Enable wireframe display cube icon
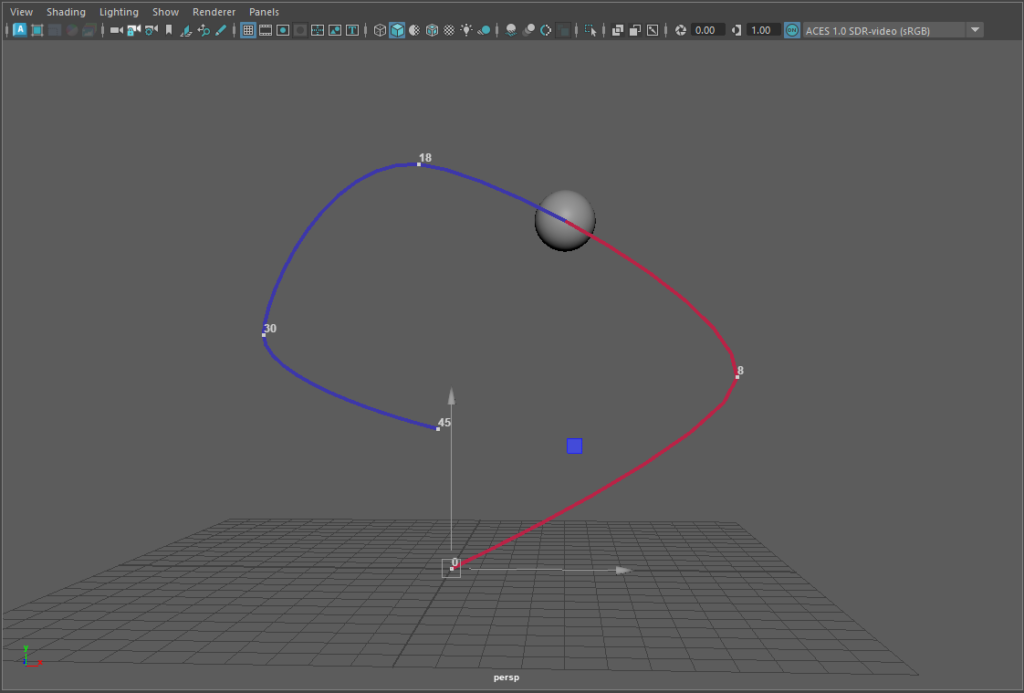The image size is (1024, 693). click(380, 30)
